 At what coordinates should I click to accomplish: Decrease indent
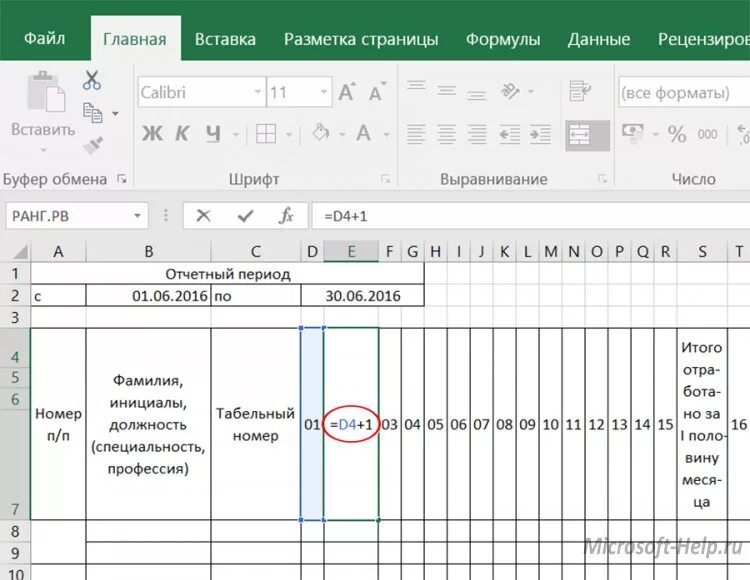pyautogui.click(x=510, y=134)
